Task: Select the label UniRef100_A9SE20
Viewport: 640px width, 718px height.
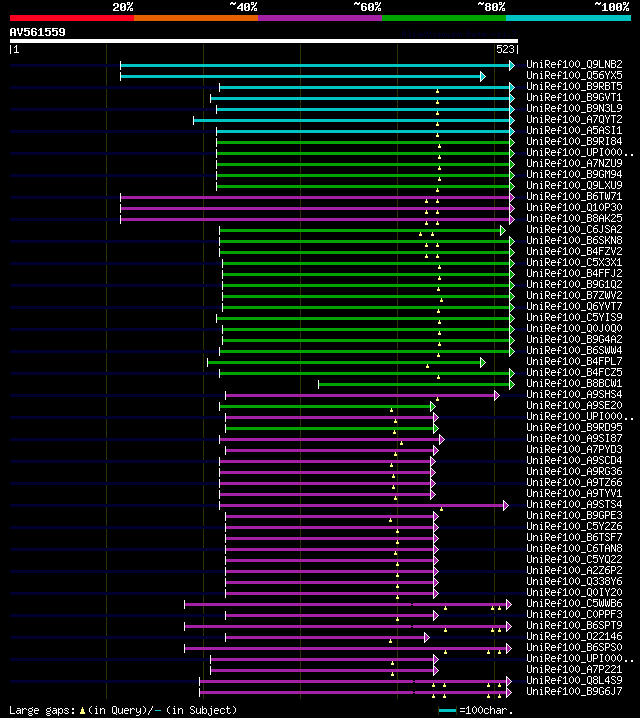Action: pos(574,405)
